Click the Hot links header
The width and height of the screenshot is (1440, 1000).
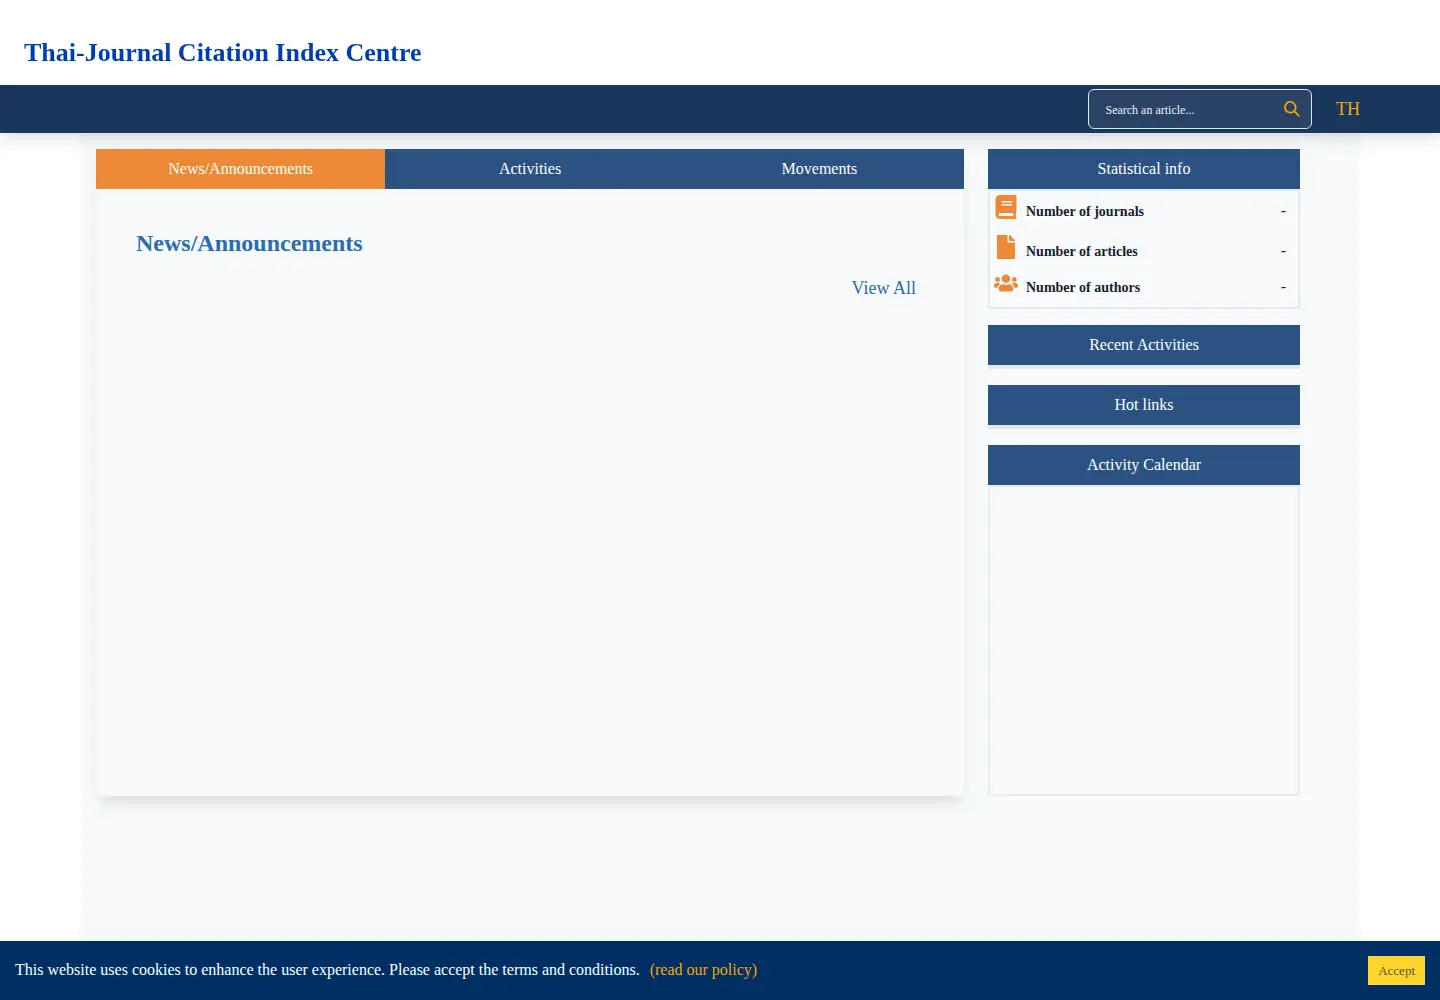click(x=1144, y=405)
